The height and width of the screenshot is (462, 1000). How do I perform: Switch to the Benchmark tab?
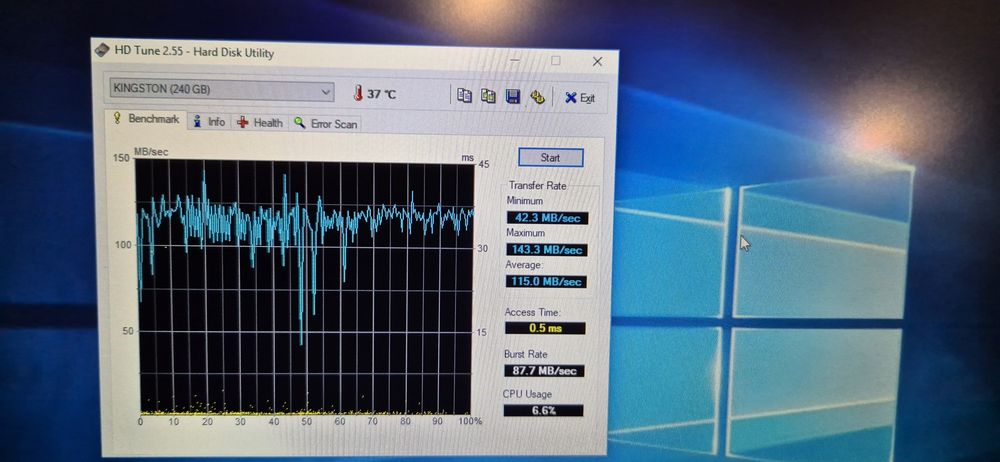coord(147,119)
